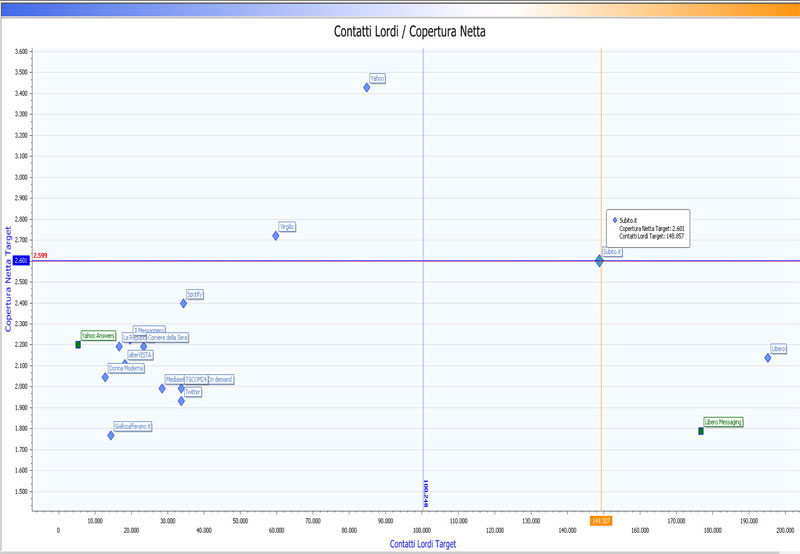This screenshot has height=554, width=800.
Task: Click the Spotify data point marker
Action: pos(183,303)
